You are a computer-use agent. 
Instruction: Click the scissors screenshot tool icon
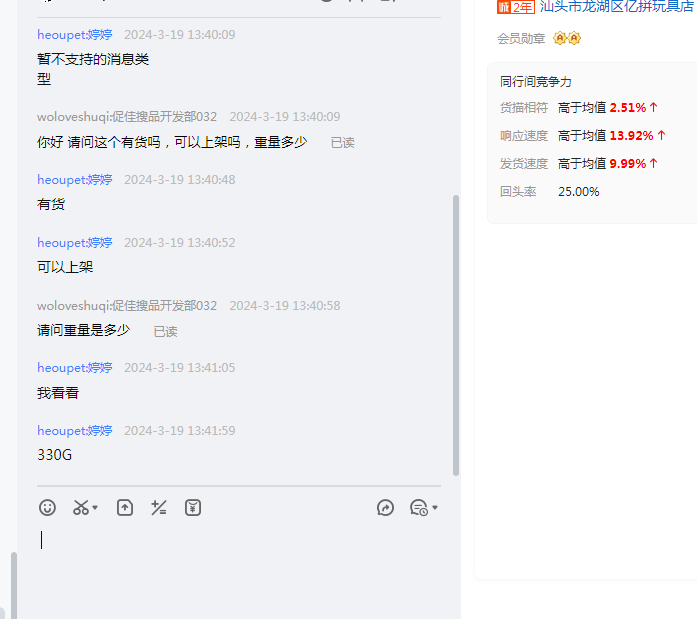point(81,508)
